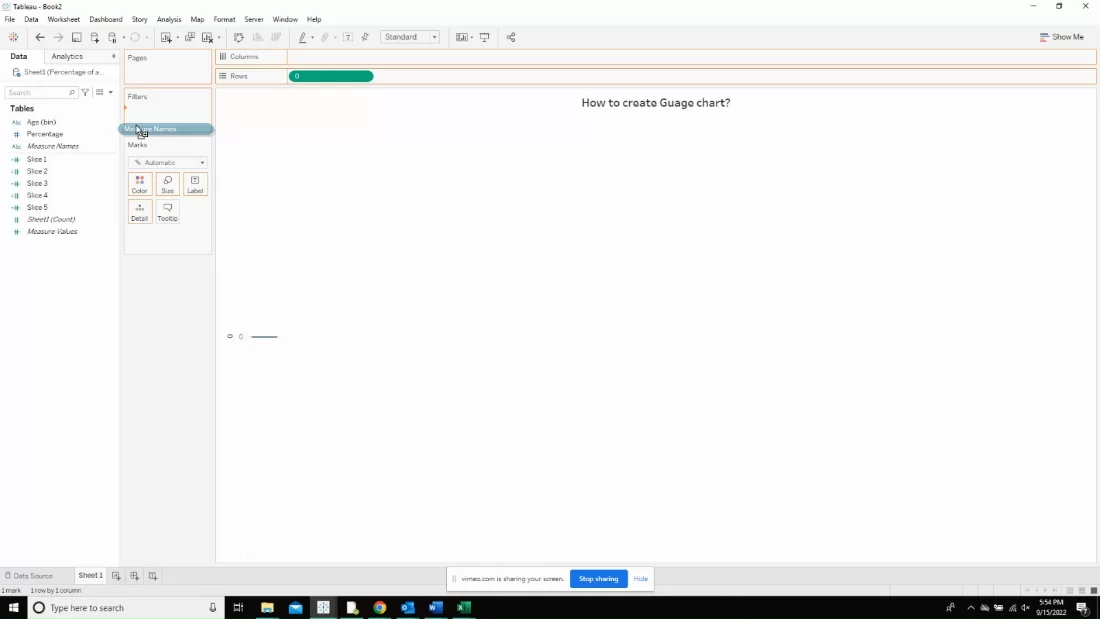1100x619 pixels.
Task: Click the Show Me button
Action: (x=1061, y=37)
